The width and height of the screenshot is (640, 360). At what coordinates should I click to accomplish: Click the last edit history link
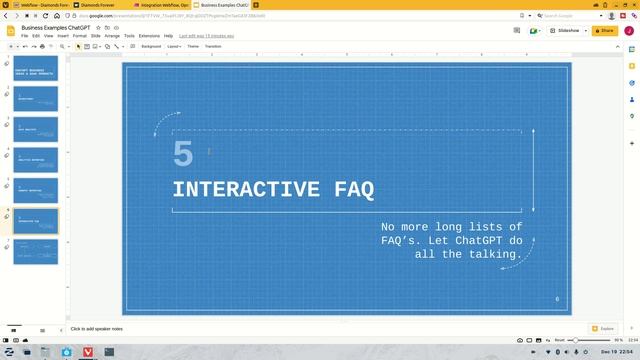(207, 36)
